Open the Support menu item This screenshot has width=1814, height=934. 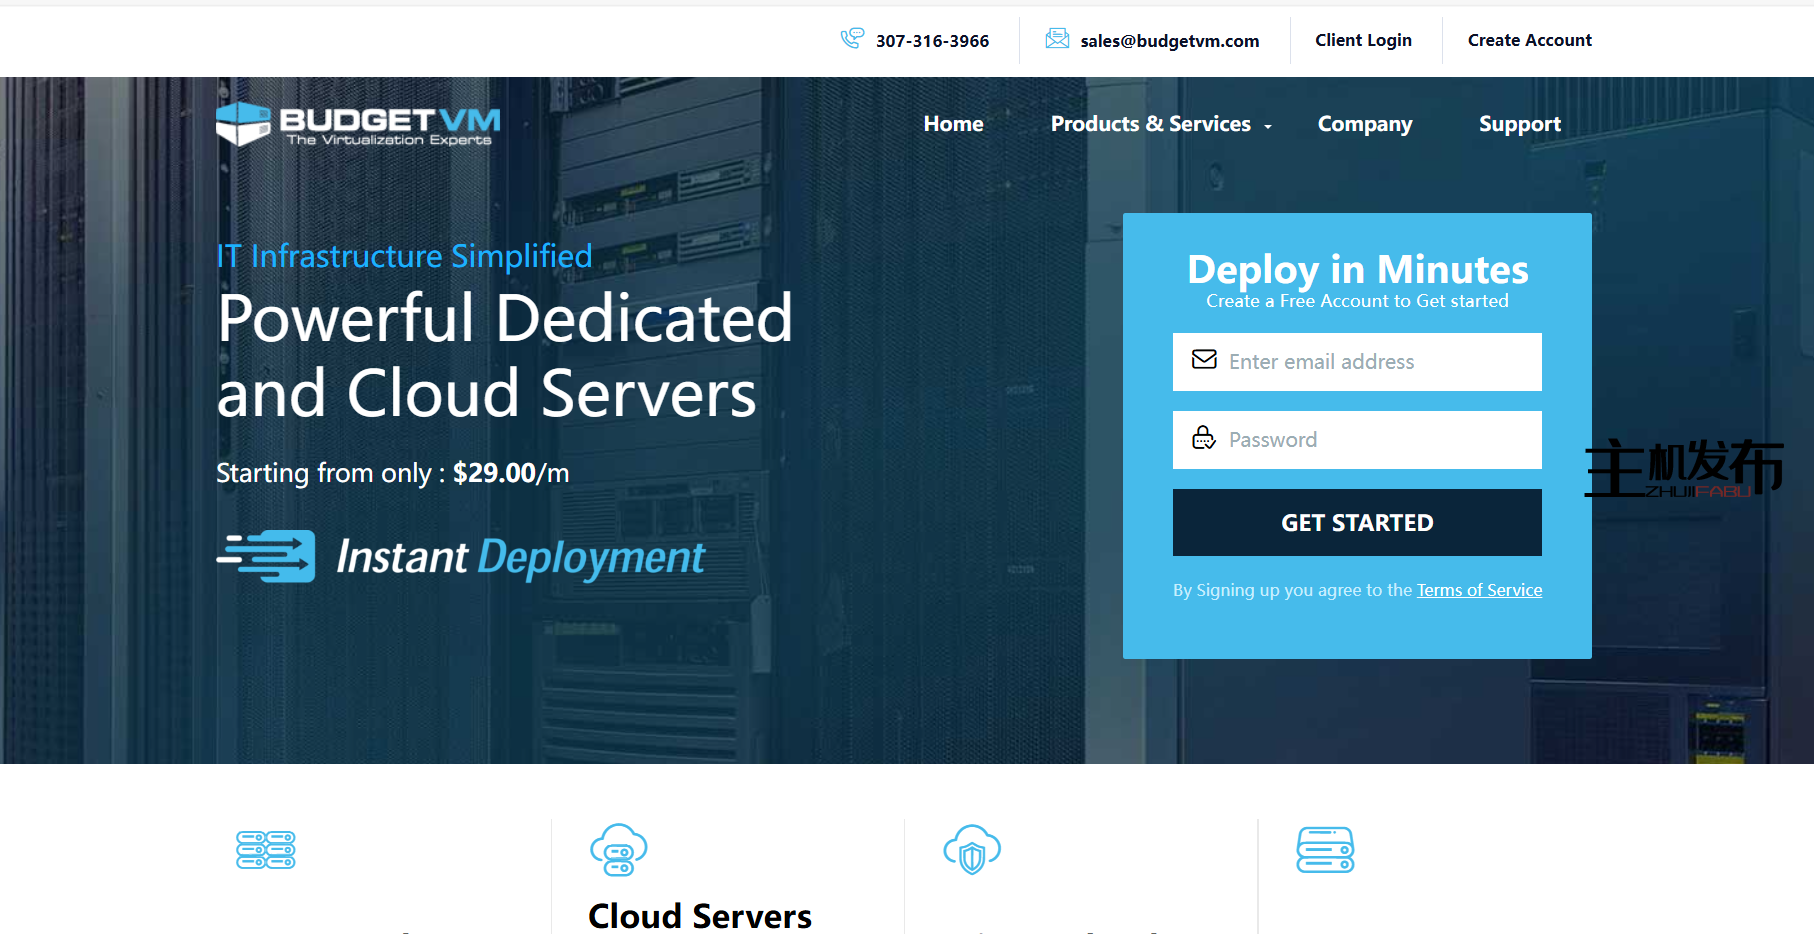[1520, 125]
